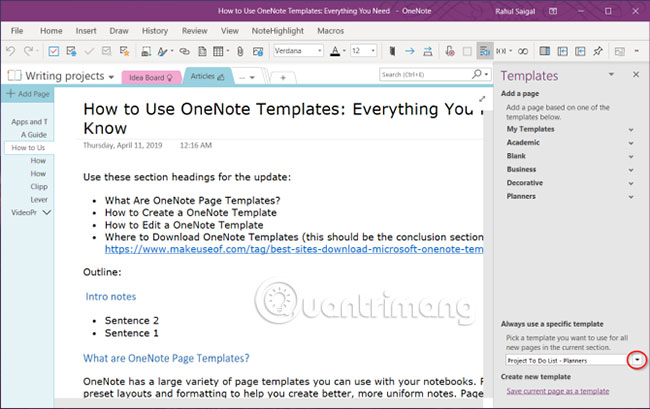Click the field brackets macro icon
The width and height of the screenshot is (650, 409).
[x=501, y=51]
